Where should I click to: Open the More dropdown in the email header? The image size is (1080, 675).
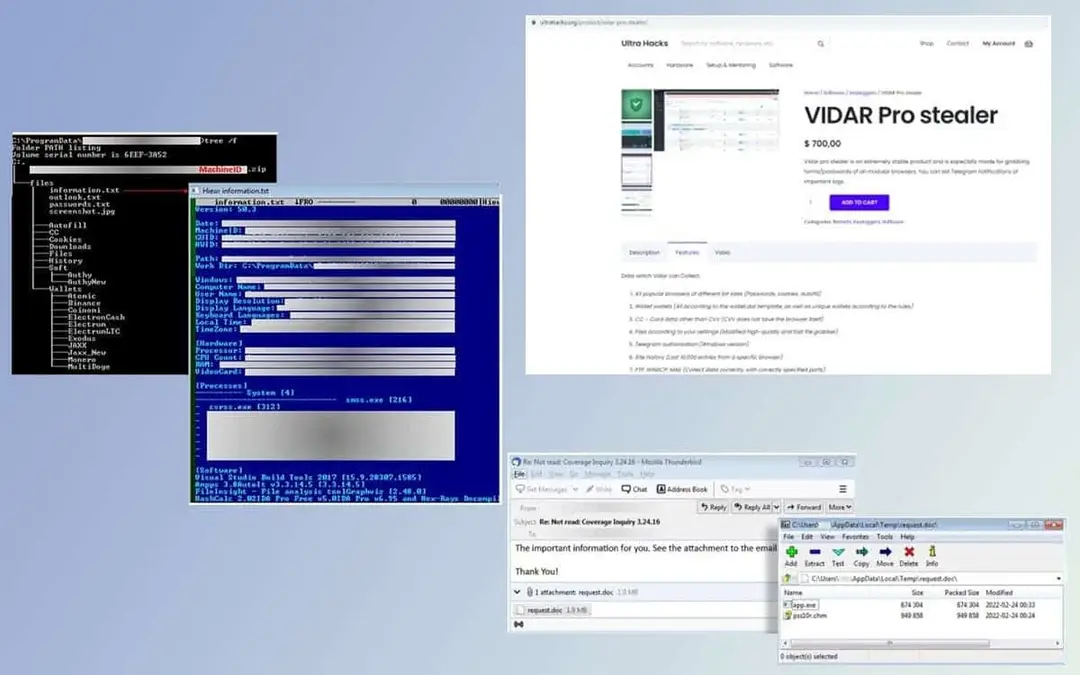click(840, 507)
